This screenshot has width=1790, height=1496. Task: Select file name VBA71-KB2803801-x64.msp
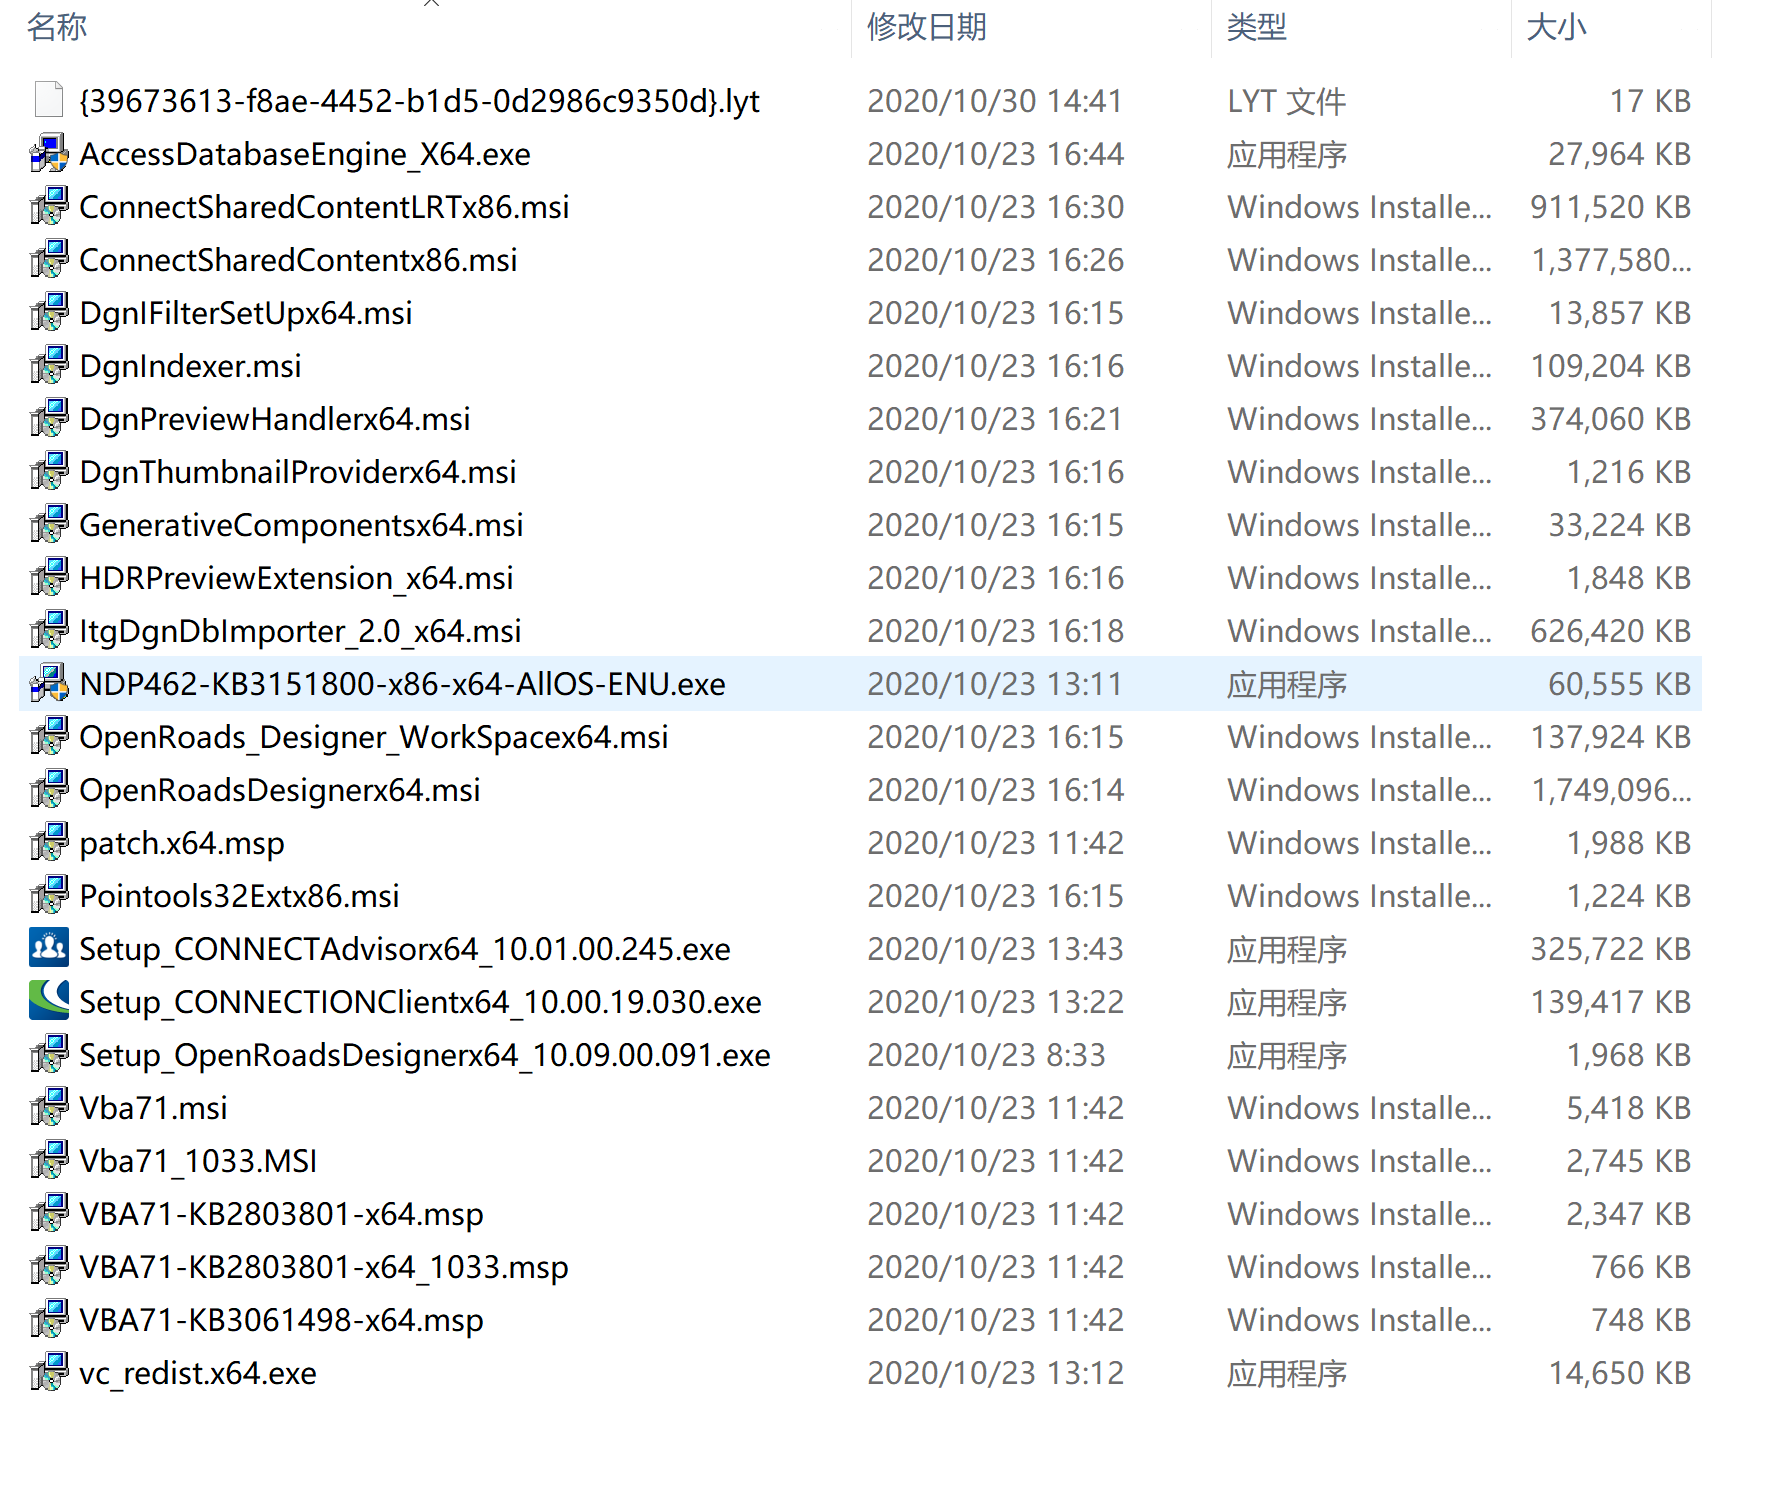point(281,1214)
